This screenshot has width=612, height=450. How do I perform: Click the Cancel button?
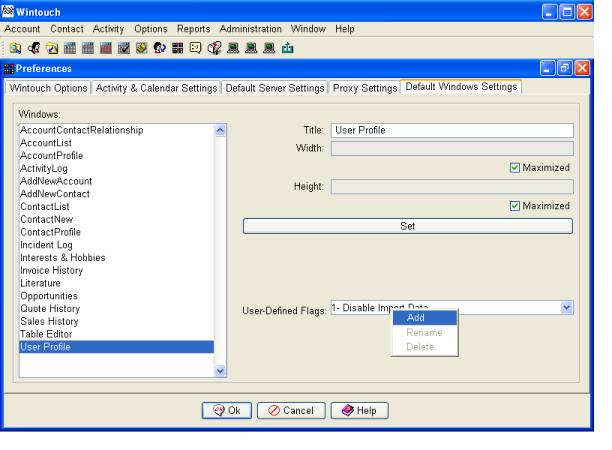tap(291, 411)
